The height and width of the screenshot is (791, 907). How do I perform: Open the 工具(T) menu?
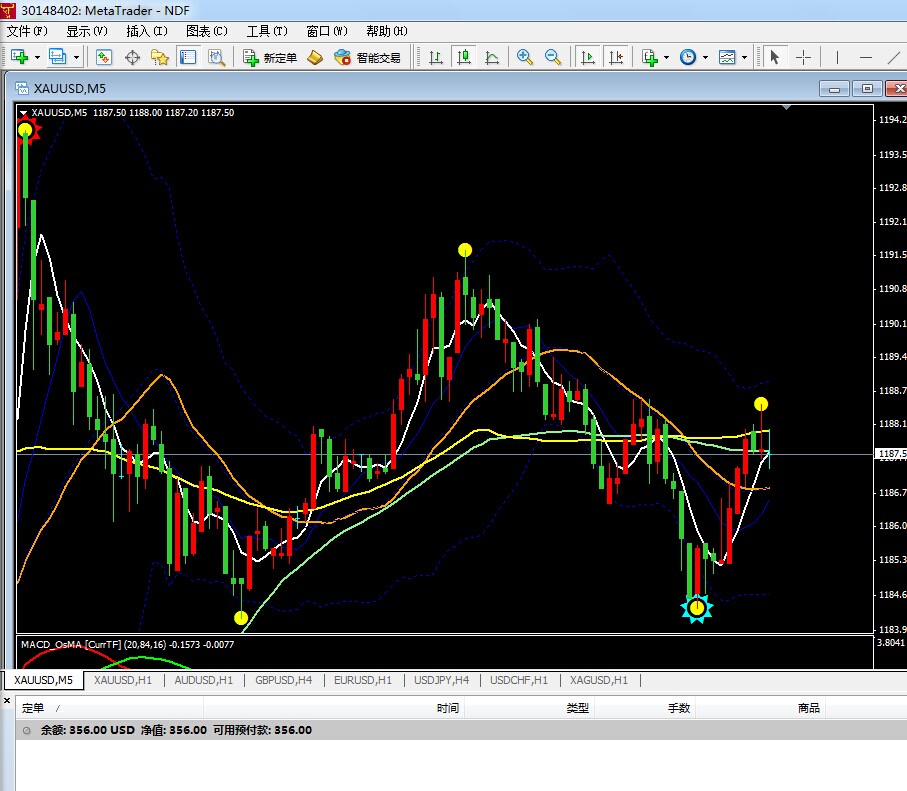[267, 31]
